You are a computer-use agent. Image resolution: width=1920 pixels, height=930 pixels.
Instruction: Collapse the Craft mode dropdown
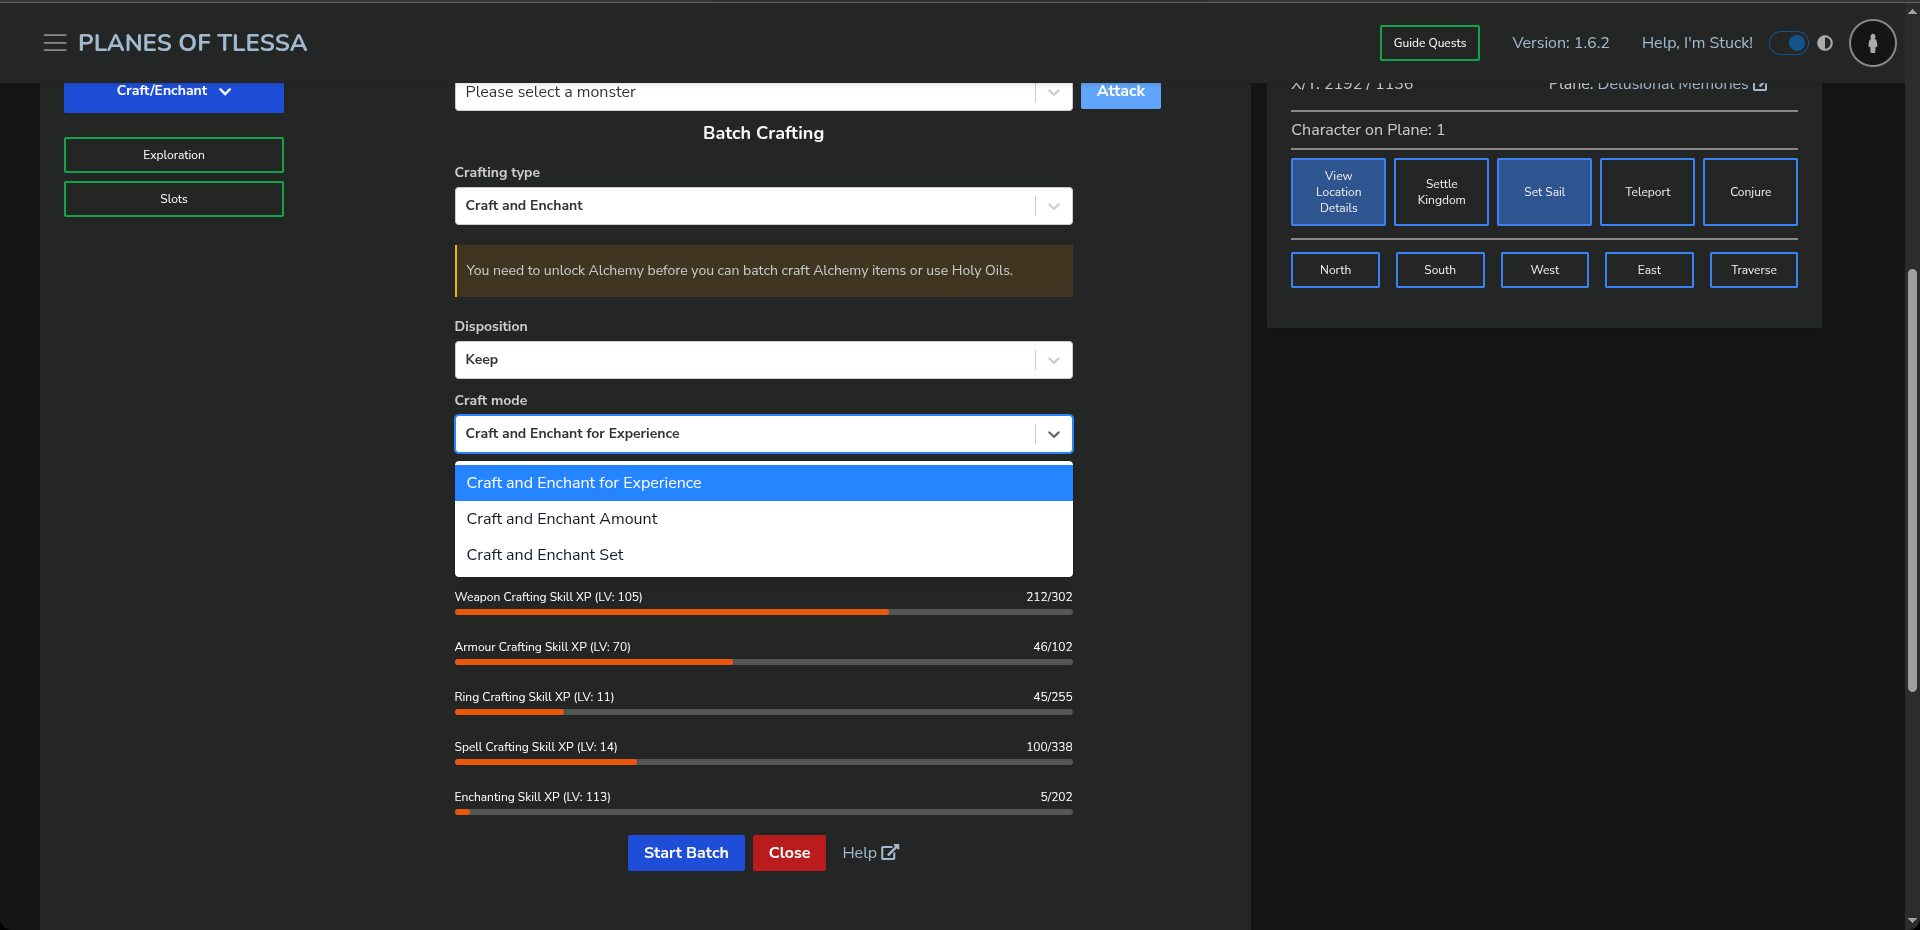tap(763, 434)
